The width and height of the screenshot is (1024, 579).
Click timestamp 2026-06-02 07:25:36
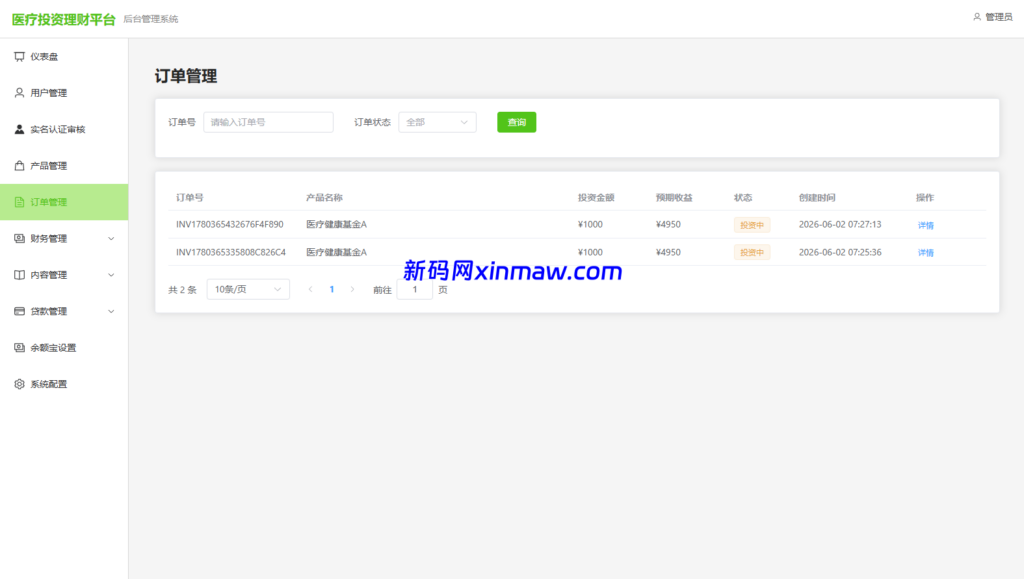[840, 252]
